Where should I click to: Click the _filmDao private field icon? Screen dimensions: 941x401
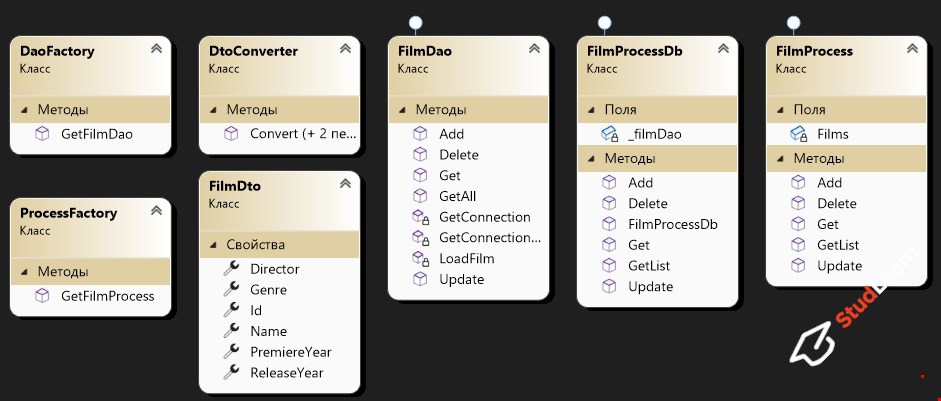point(610,134)
